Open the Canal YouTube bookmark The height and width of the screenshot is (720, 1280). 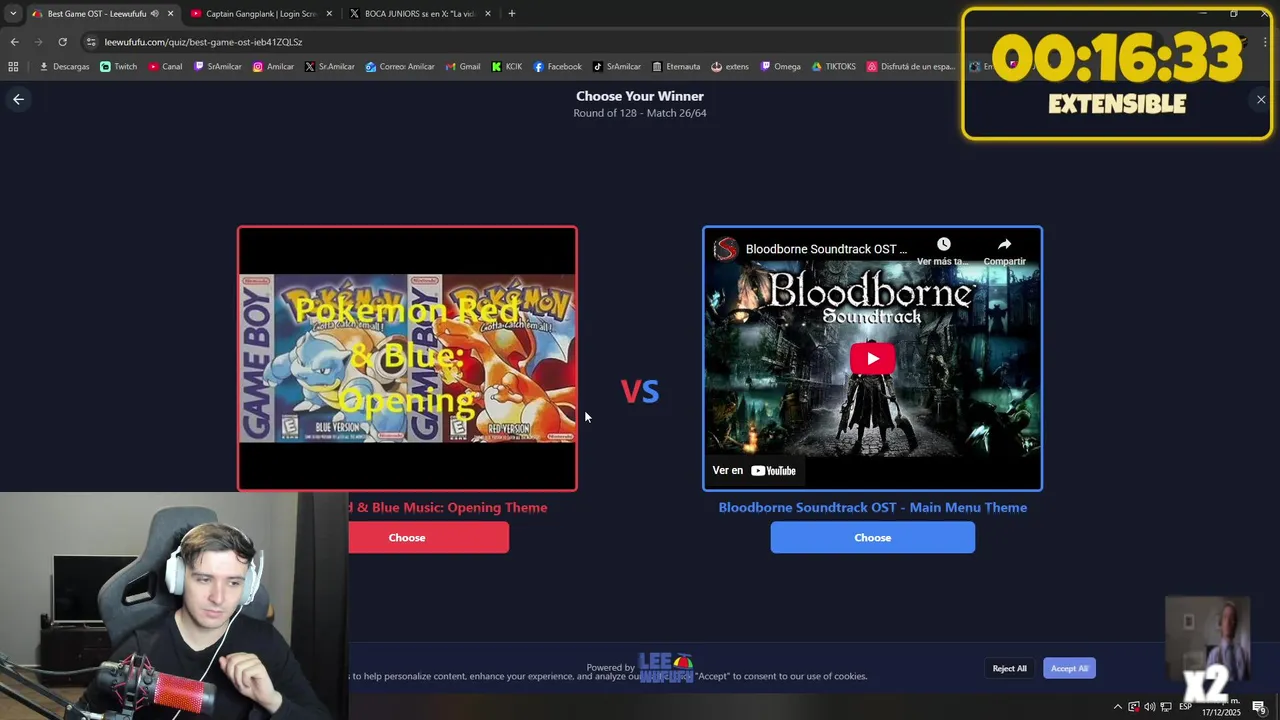pyautogui.click(x=165, y=67)
